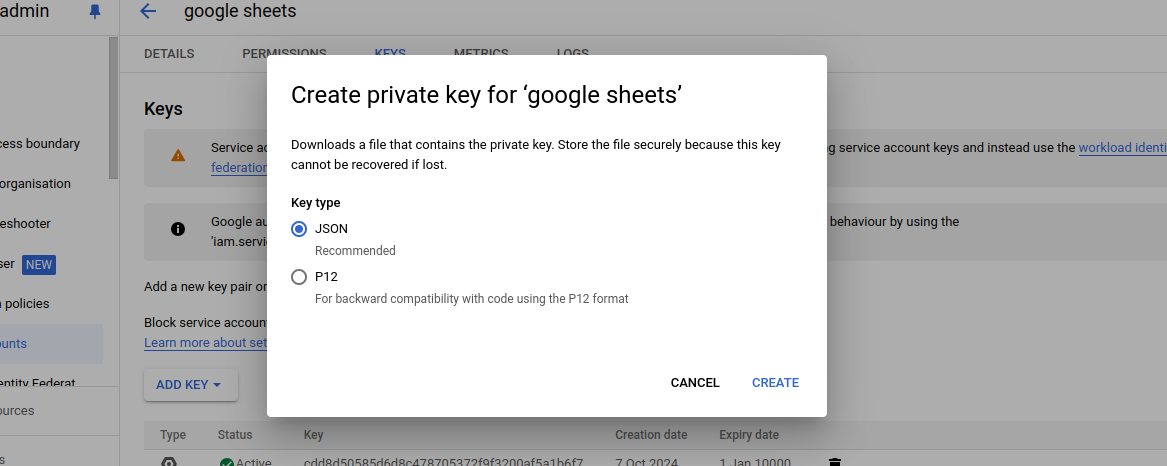
Task: Click the Recommended label under JSON
Action: click(x=355, y=251)
